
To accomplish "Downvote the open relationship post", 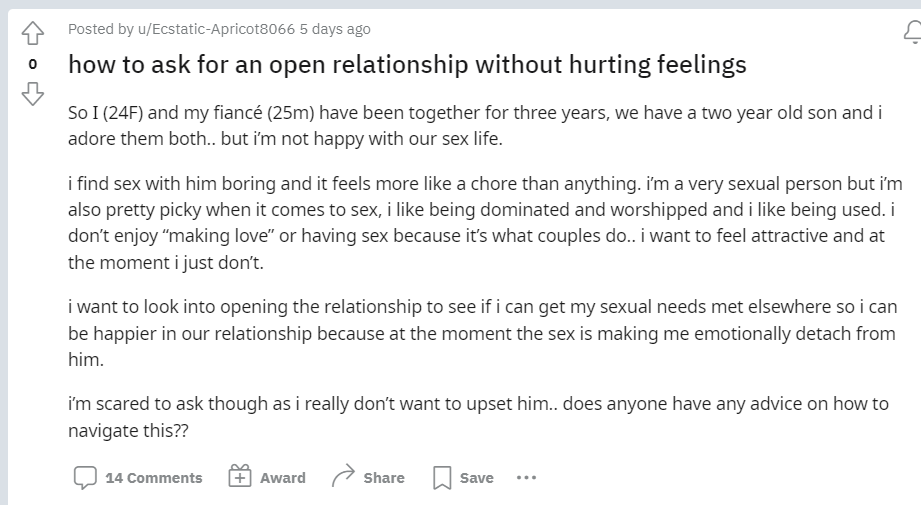I will 33,93.
